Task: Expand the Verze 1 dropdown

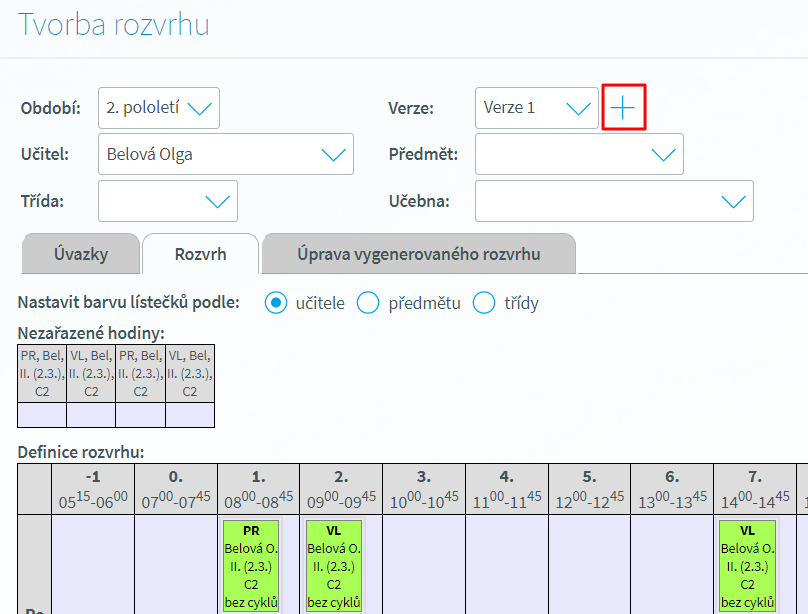Action: [536, 108]
